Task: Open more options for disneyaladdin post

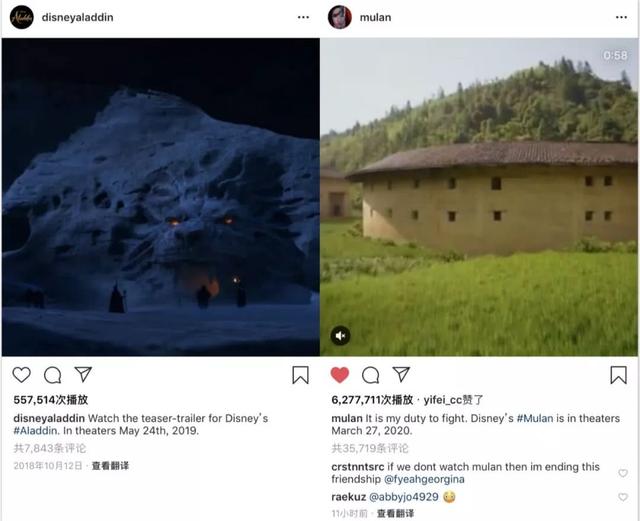Action: tap(303, 17)
